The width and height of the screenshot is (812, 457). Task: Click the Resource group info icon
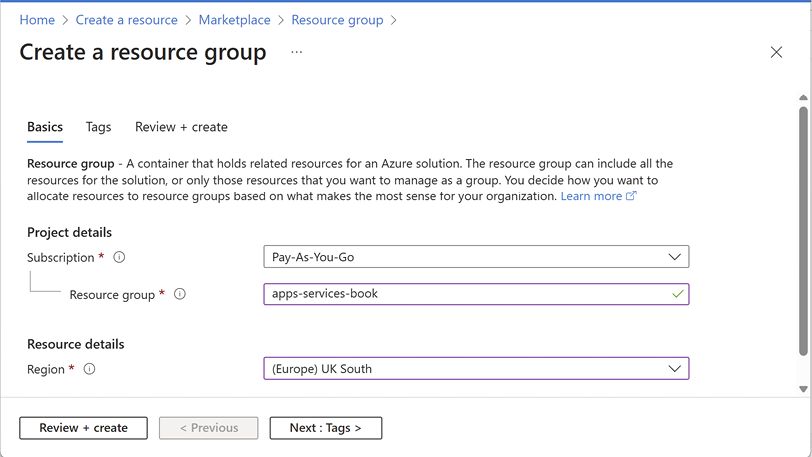(180, 294)
